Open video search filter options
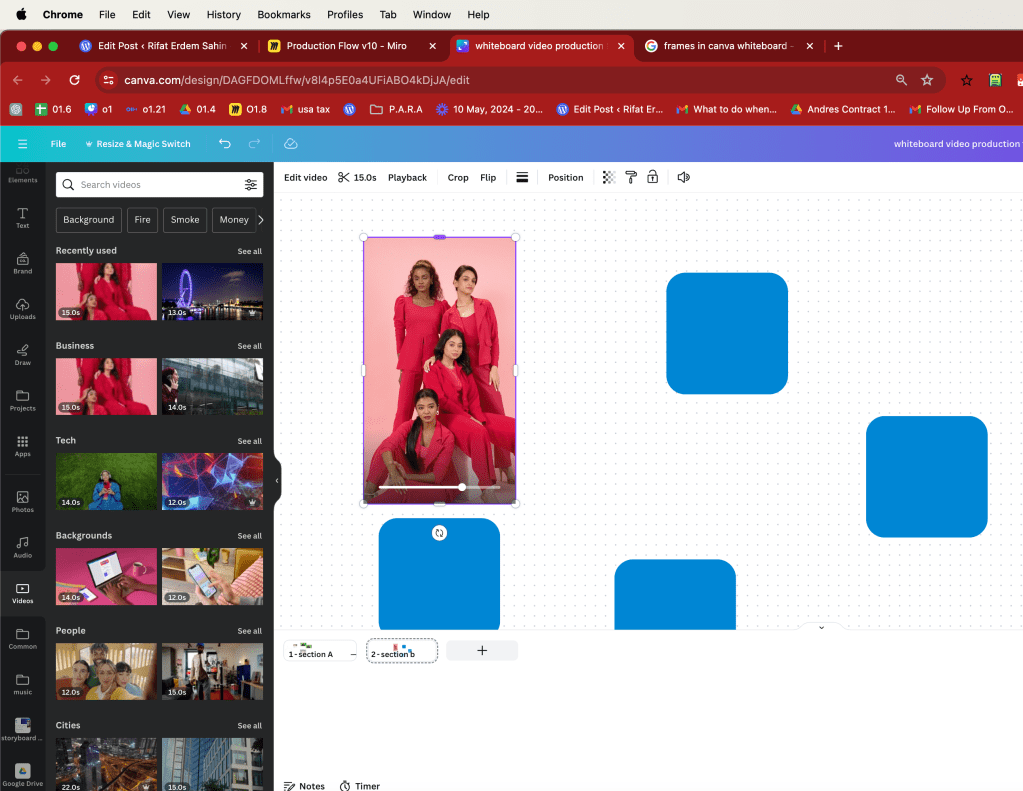The height and width of the screenshot is (791, 1023). [x=251, y=185]
